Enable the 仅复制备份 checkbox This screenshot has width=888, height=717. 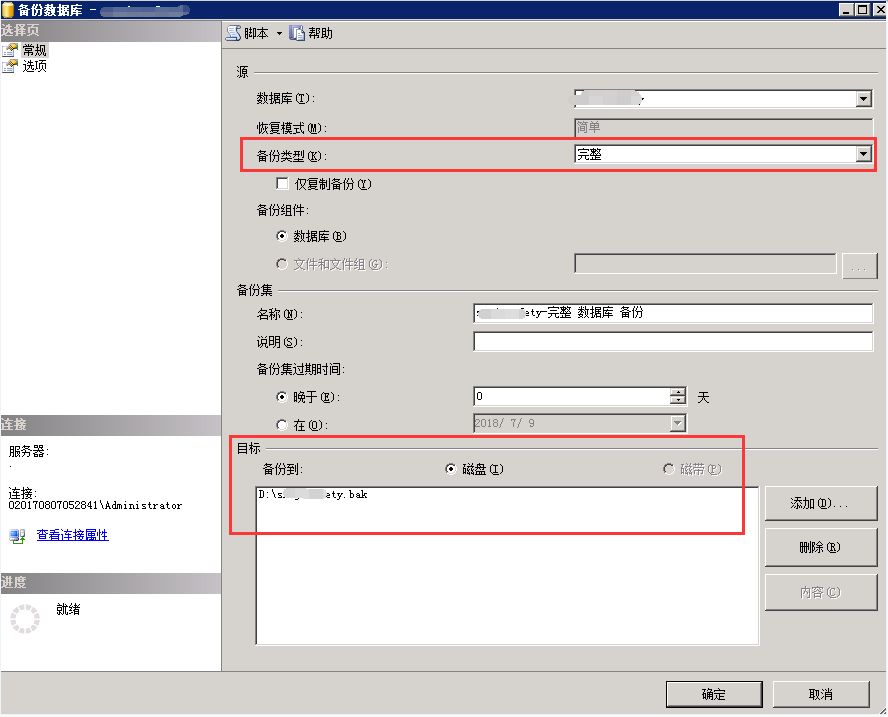[x=282, y=184]
